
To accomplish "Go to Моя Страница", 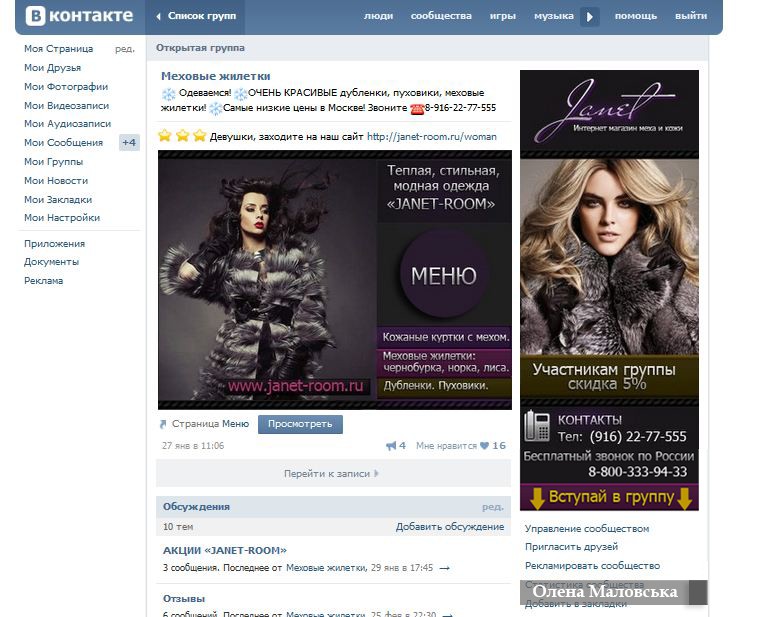I will coord(58,49).
